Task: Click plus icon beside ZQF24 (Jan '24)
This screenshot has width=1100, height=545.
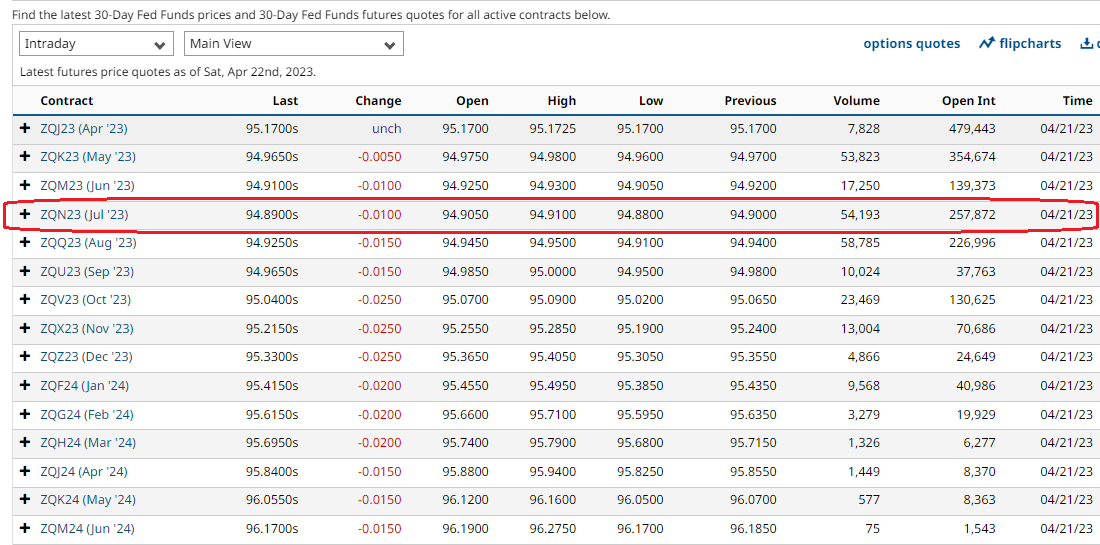Action: tap(25, 386)
